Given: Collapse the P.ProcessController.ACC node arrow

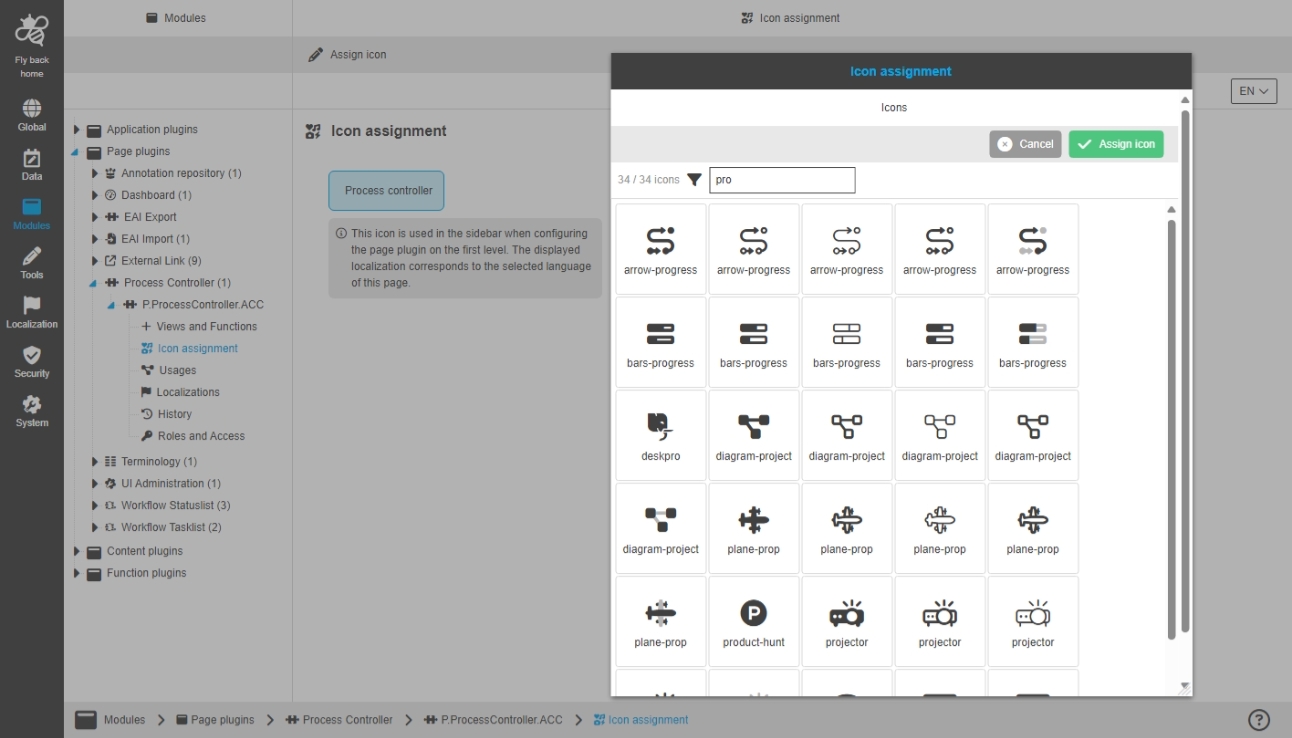Looking at the screenshot, I should pos(111,306).
